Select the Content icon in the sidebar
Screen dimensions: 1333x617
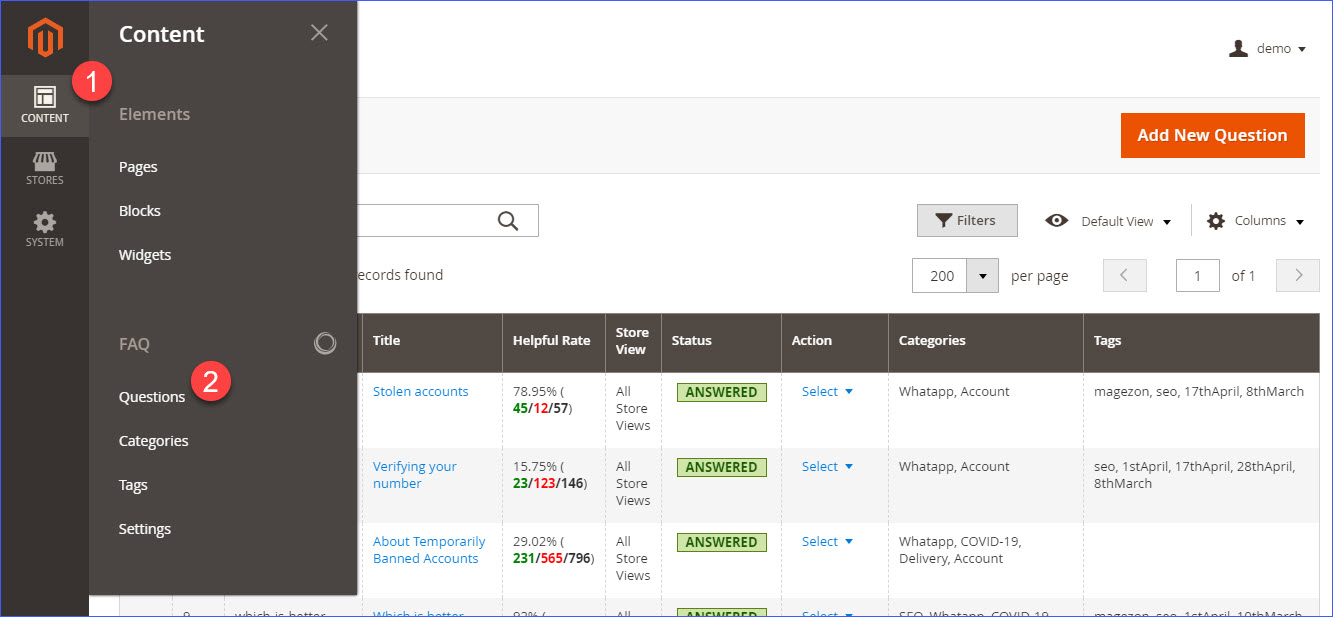[44, 103]
